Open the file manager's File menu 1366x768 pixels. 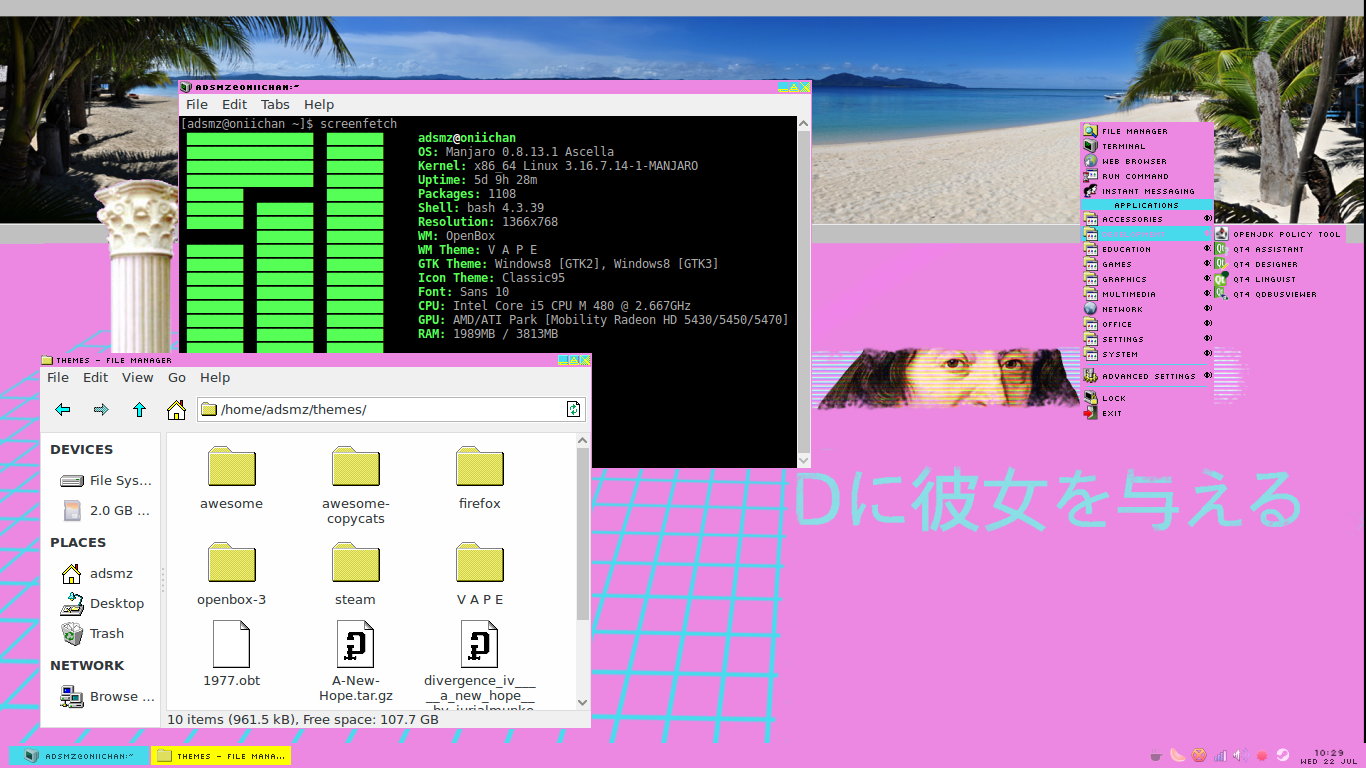[x=58, y=377]
